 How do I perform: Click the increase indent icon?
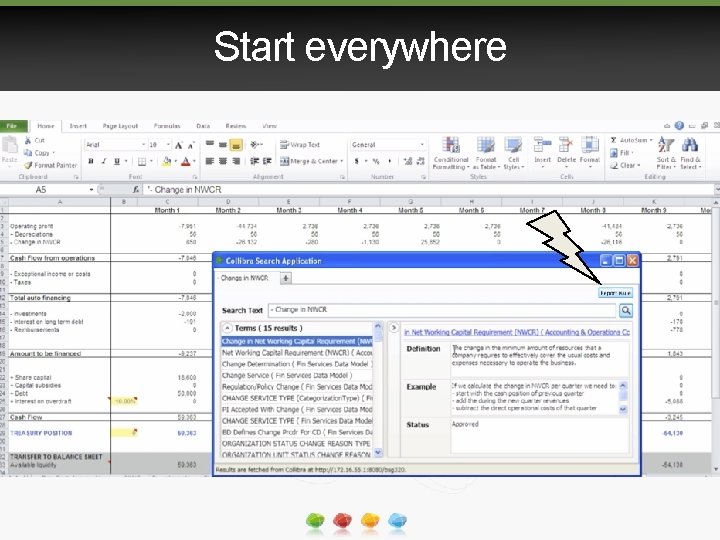[x=267, y=161]
